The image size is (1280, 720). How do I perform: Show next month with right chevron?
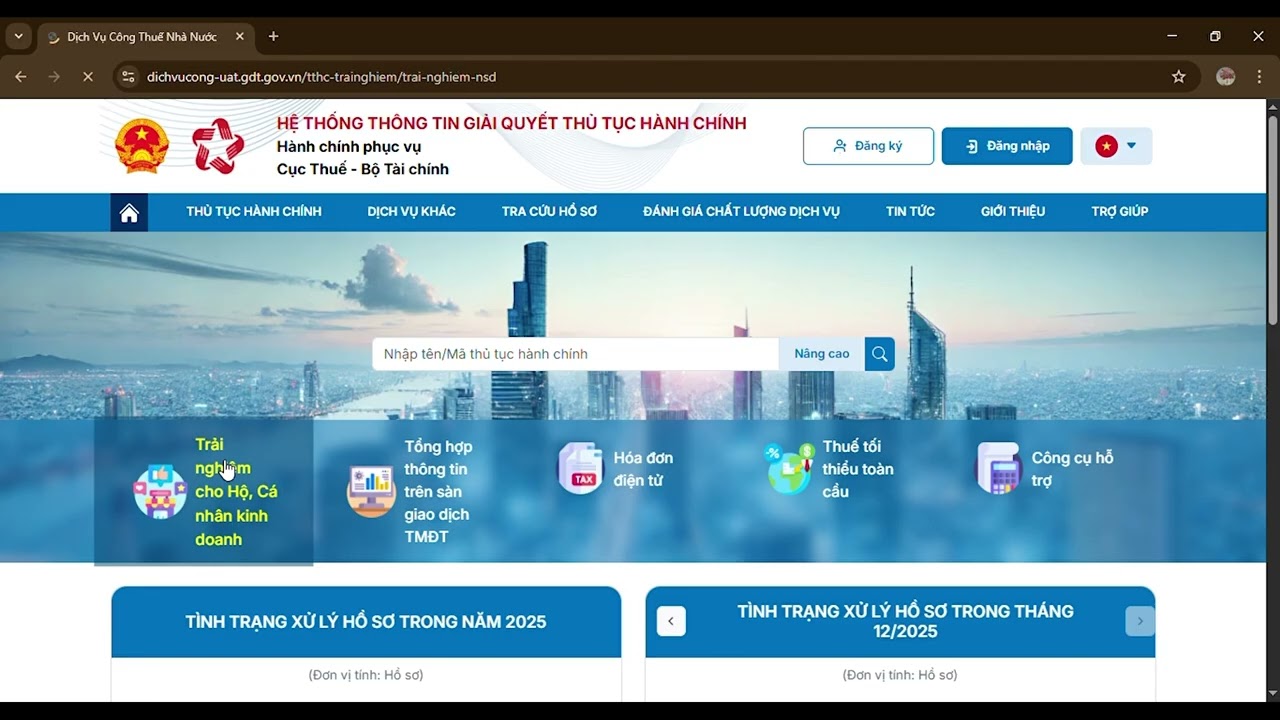1140,621
